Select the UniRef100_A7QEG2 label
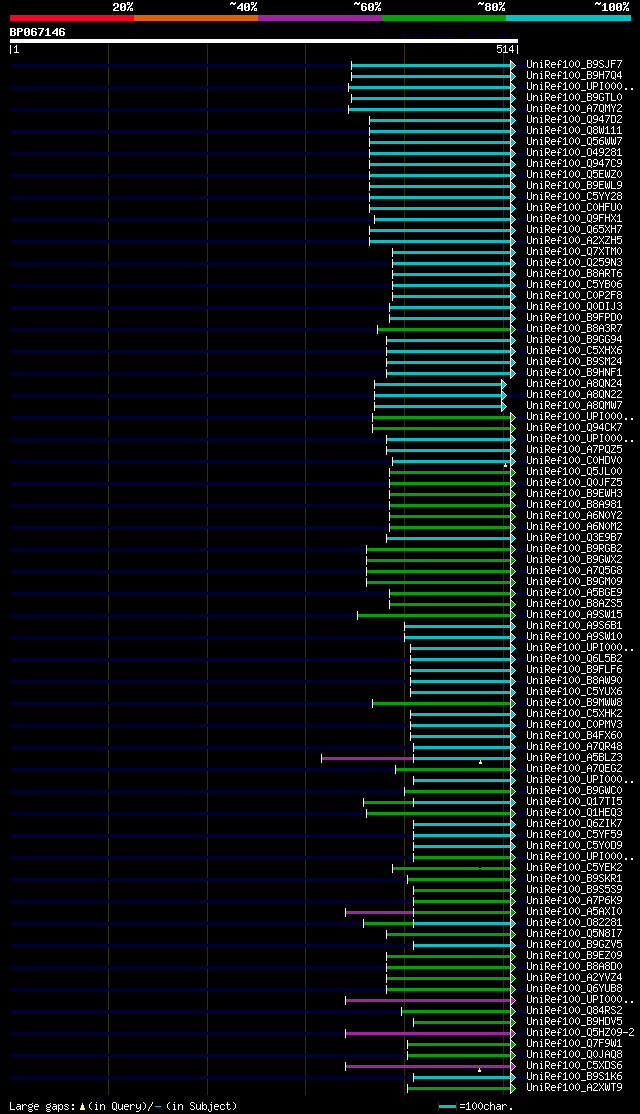Image resolution: width=640 pixels, height=1114 pixels. 575,769
